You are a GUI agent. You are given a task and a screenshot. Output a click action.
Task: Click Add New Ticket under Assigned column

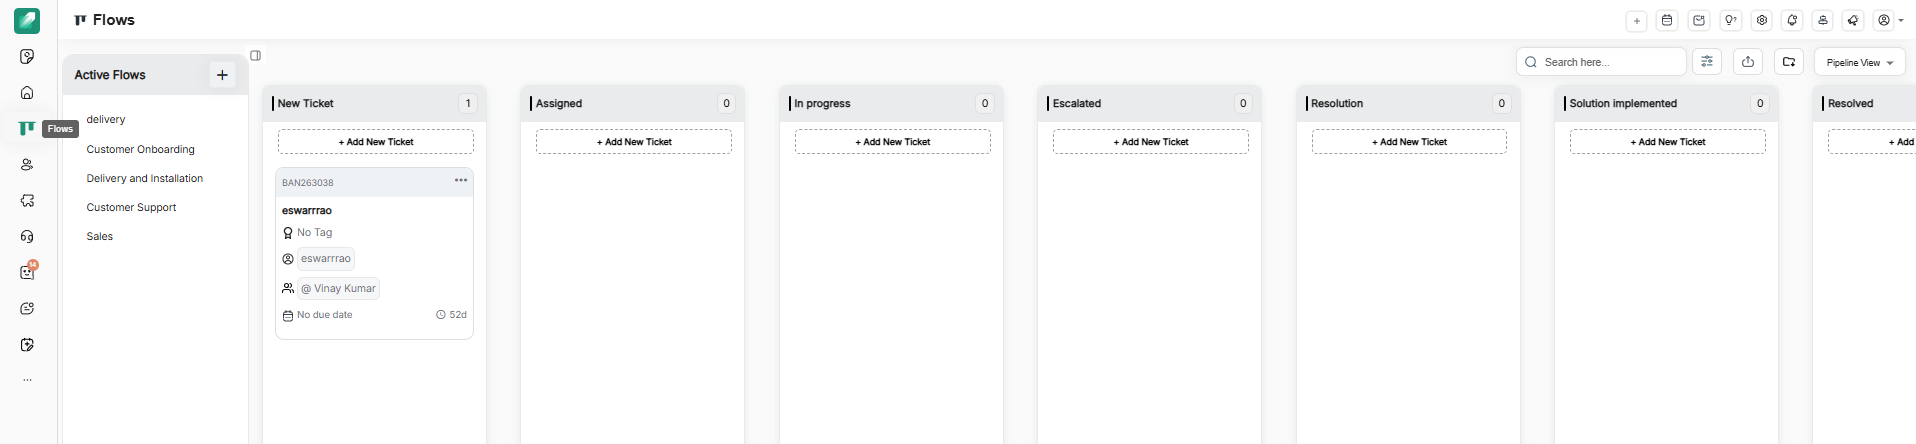click(x=634, y=142)
